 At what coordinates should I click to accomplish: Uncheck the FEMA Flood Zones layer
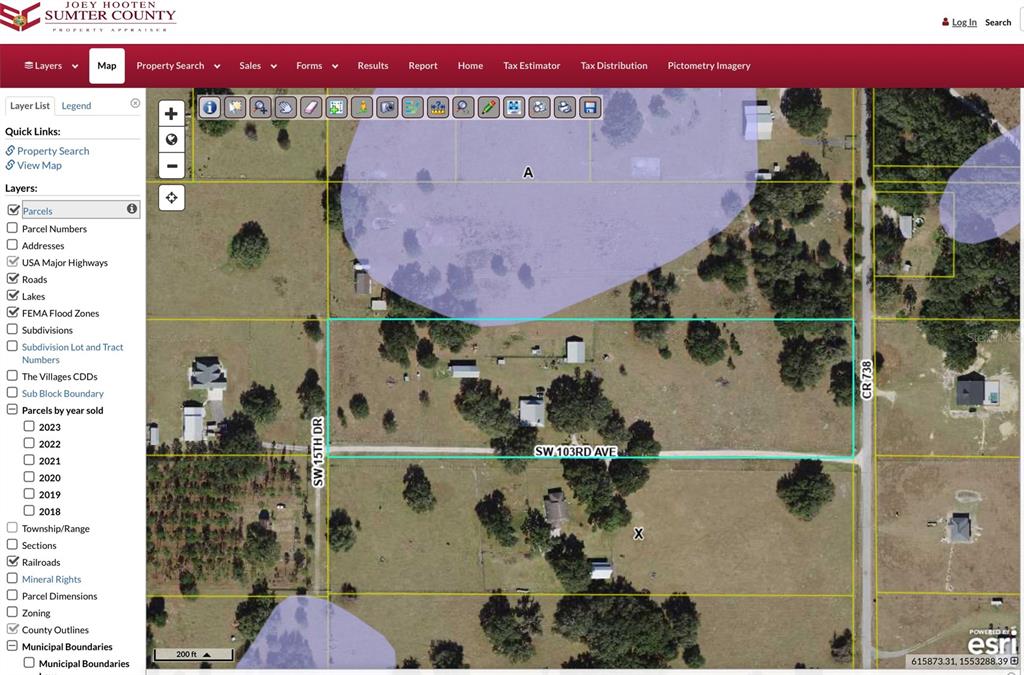pyautogui.click(x=13, y=313)
